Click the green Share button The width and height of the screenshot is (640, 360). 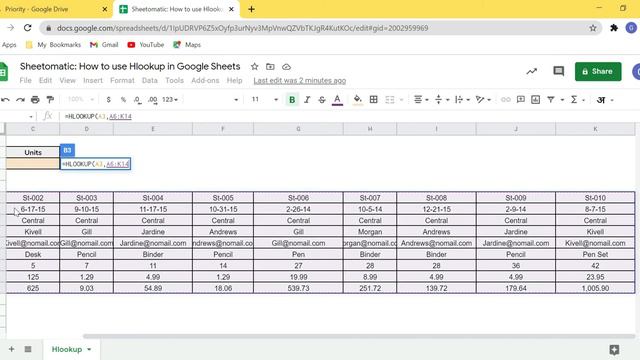[x=598, y=71]
